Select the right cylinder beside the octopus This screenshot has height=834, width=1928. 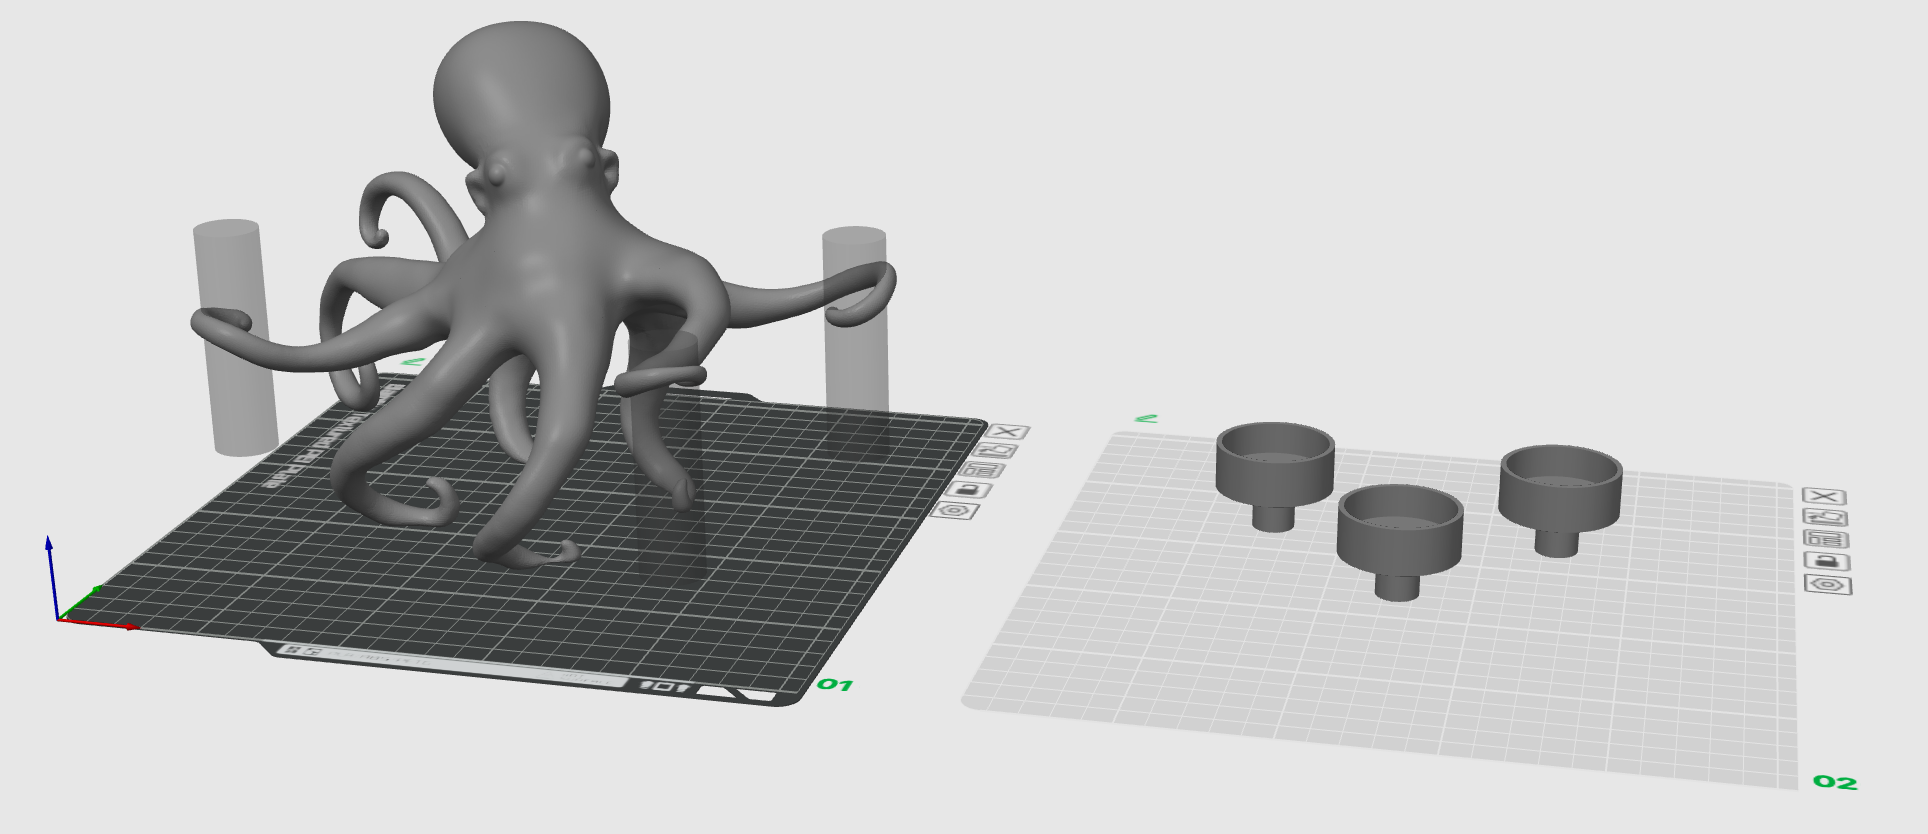856,360
